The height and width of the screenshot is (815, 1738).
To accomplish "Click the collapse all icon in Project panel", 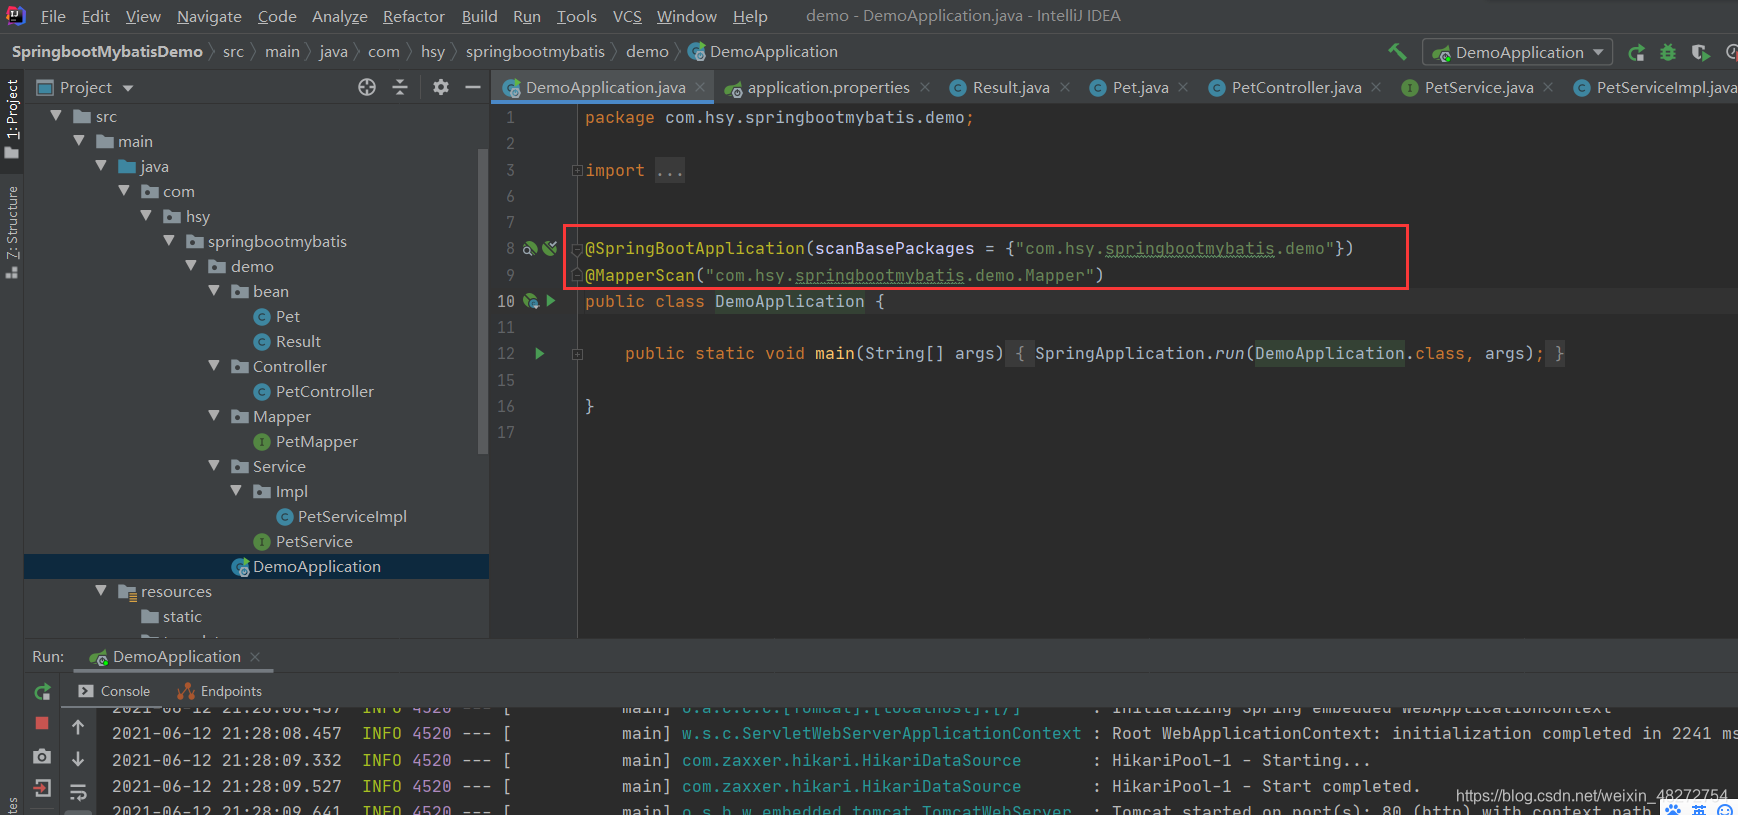I will (x=400, y=87).
